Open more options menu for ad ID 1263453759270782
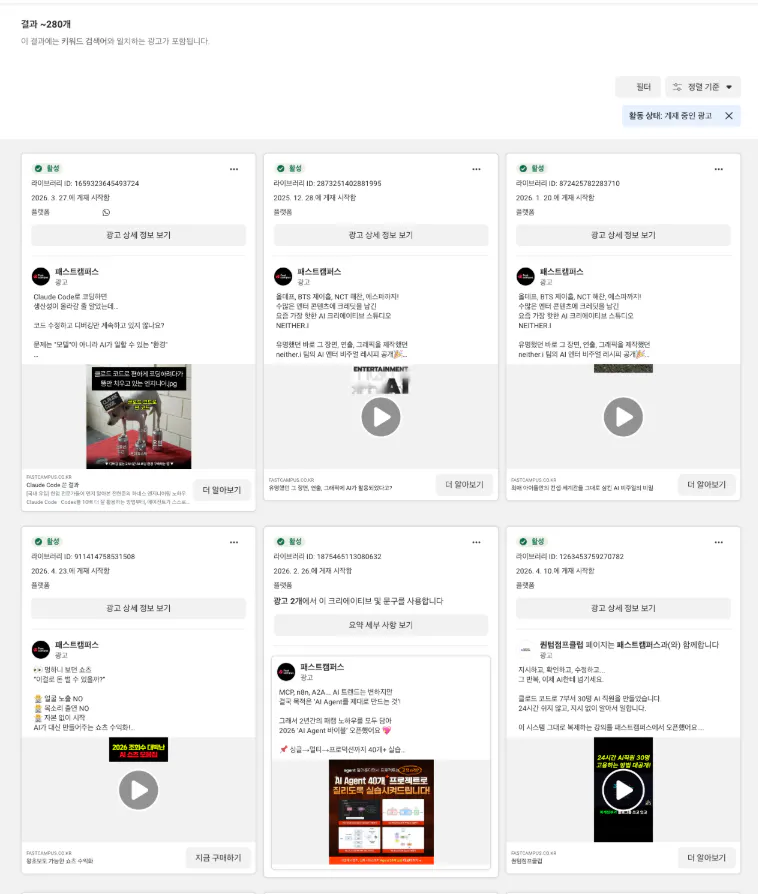The width and height of the screenshot is (758, 894). [719, 542]
